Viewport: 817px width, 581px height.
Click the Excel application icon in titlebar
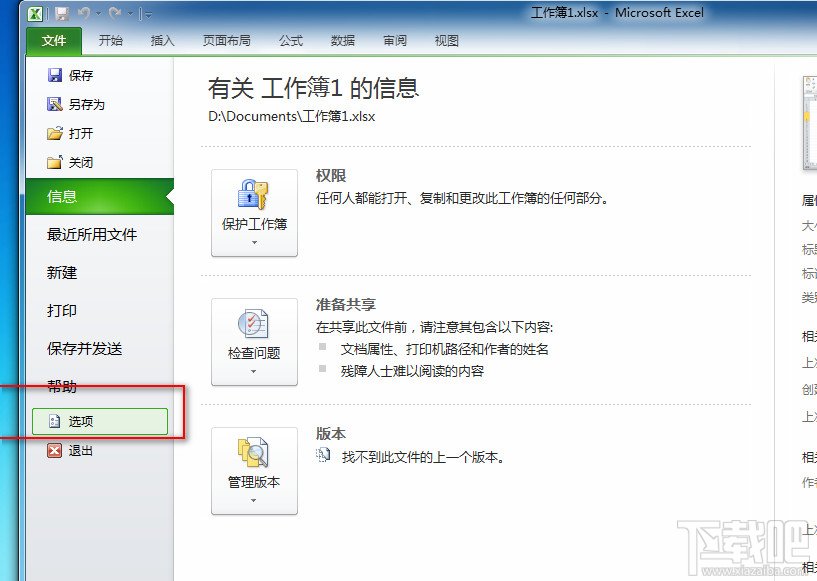point(33,13)
